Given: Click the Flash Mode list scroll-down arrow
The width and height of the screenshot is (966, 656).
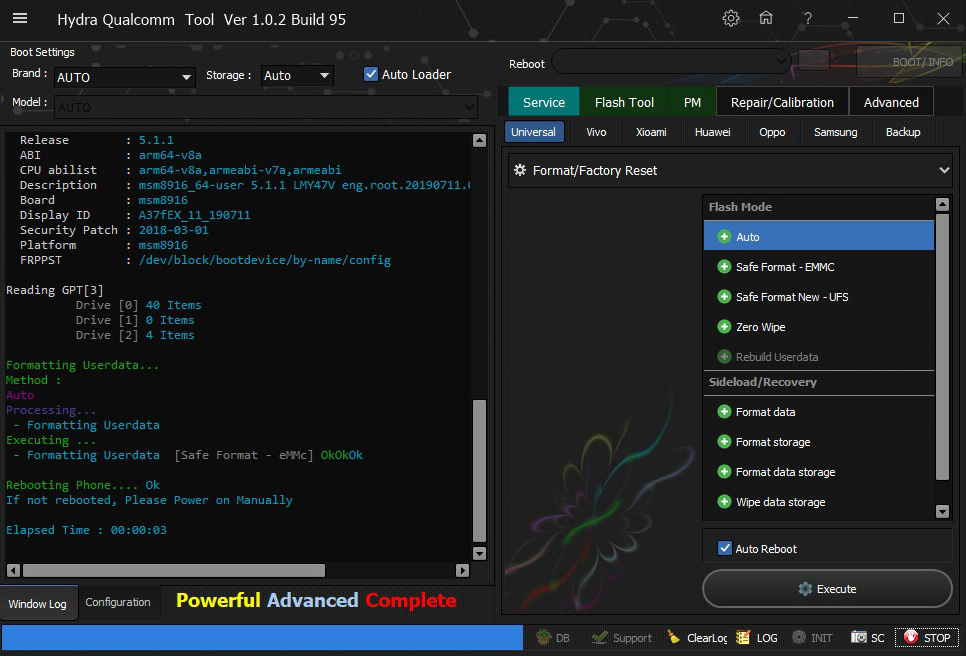Looking at the screenshot, I should coord(942,511).
